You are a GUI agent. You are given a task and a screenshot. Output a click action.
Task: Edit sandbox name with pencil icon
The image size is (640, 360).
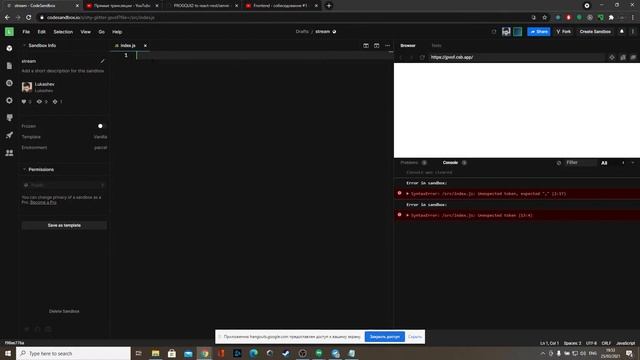tap(102, 61)
